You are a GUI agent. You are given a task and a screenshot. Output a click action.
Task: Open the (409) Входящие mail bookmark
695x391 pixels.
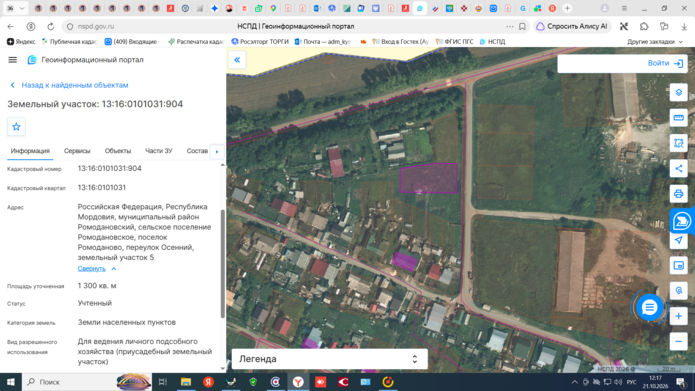click(x=131, y=42)
